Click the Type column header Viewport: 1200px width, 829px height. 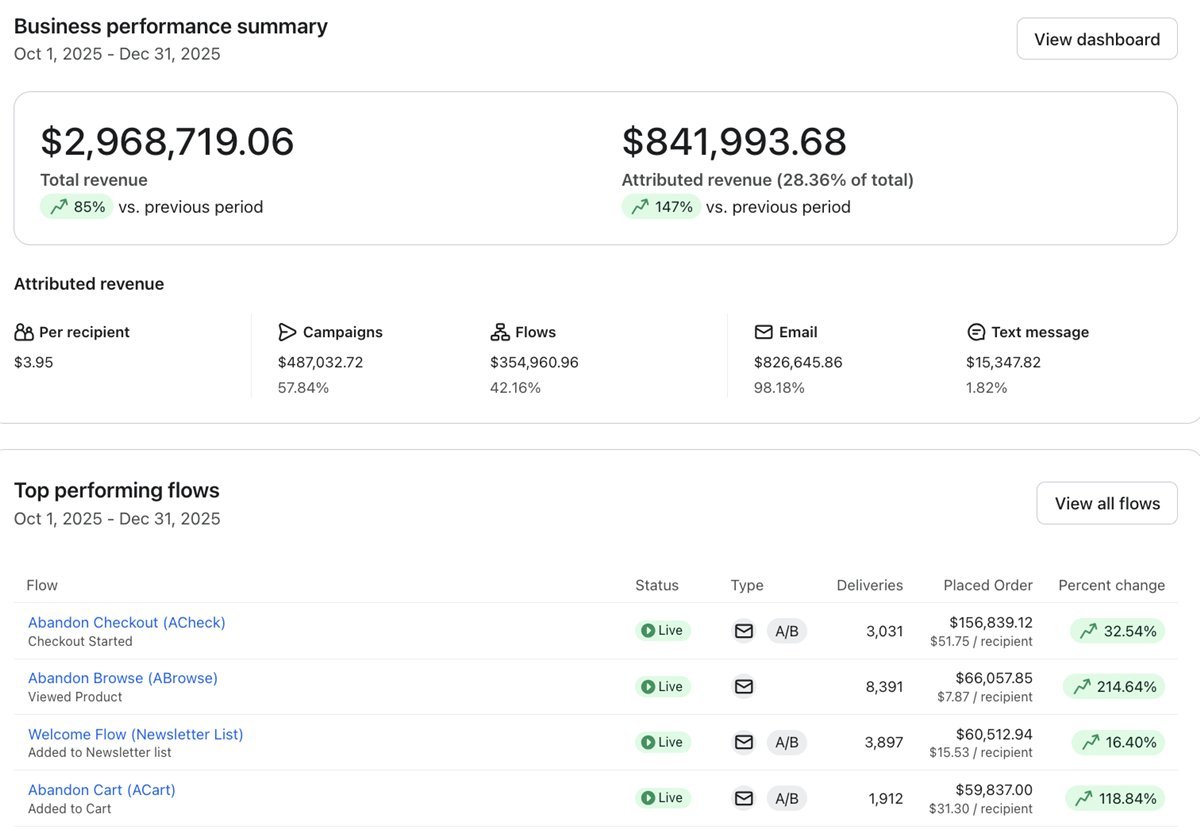[747, 585]
